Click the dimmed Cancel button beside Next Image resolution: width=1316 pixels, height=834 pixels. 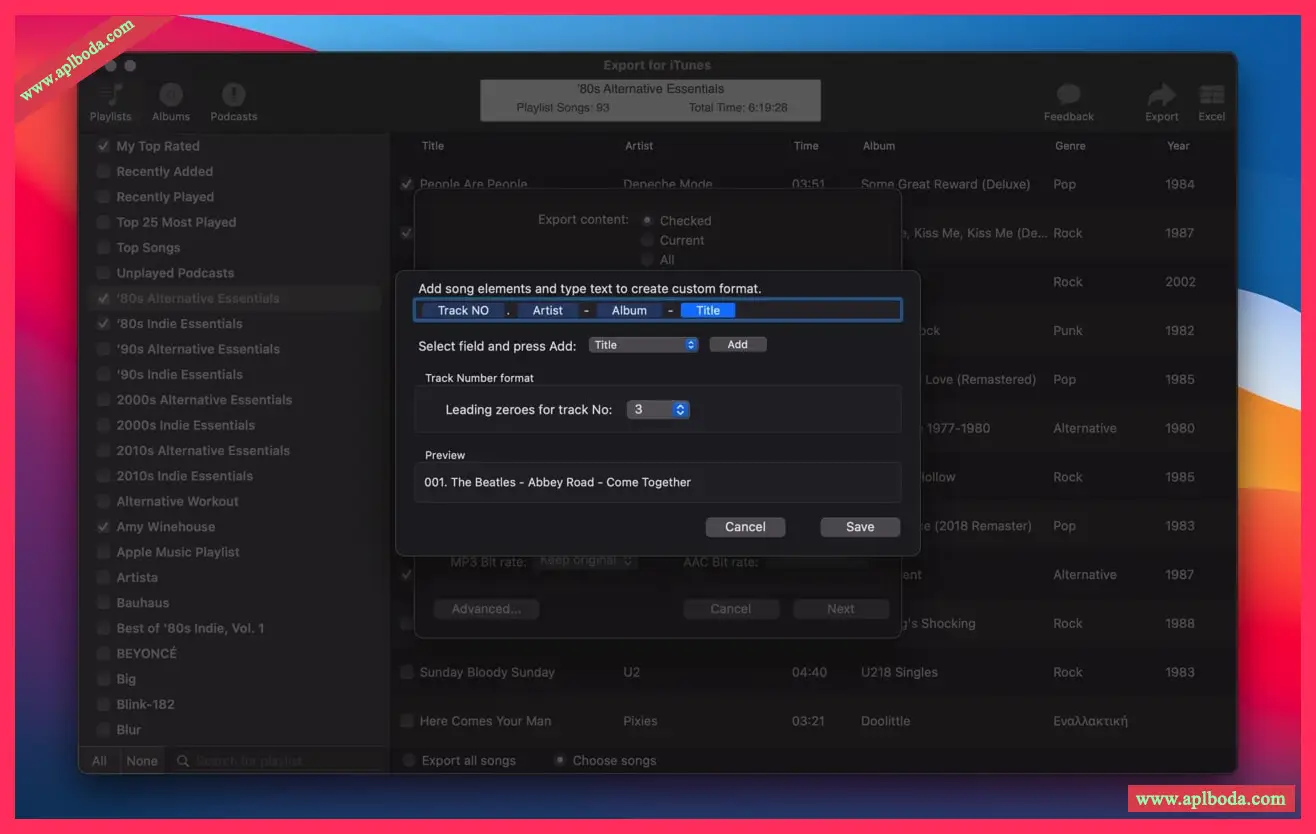point(731,609)
